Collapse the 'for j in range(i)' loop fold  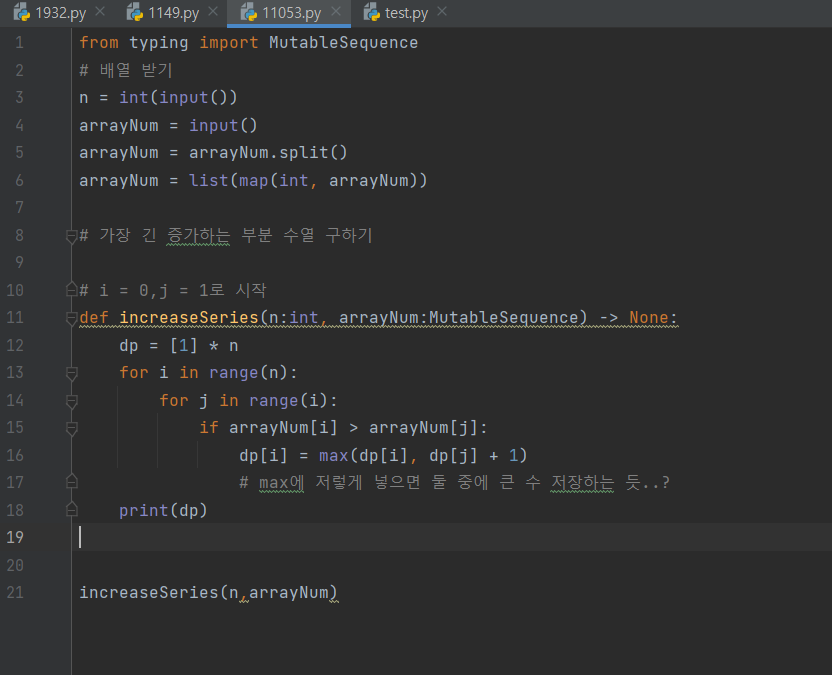point(72,401)
